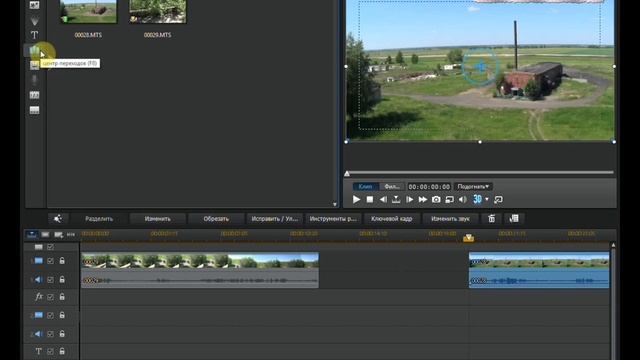Click the Разделить button

99,219
